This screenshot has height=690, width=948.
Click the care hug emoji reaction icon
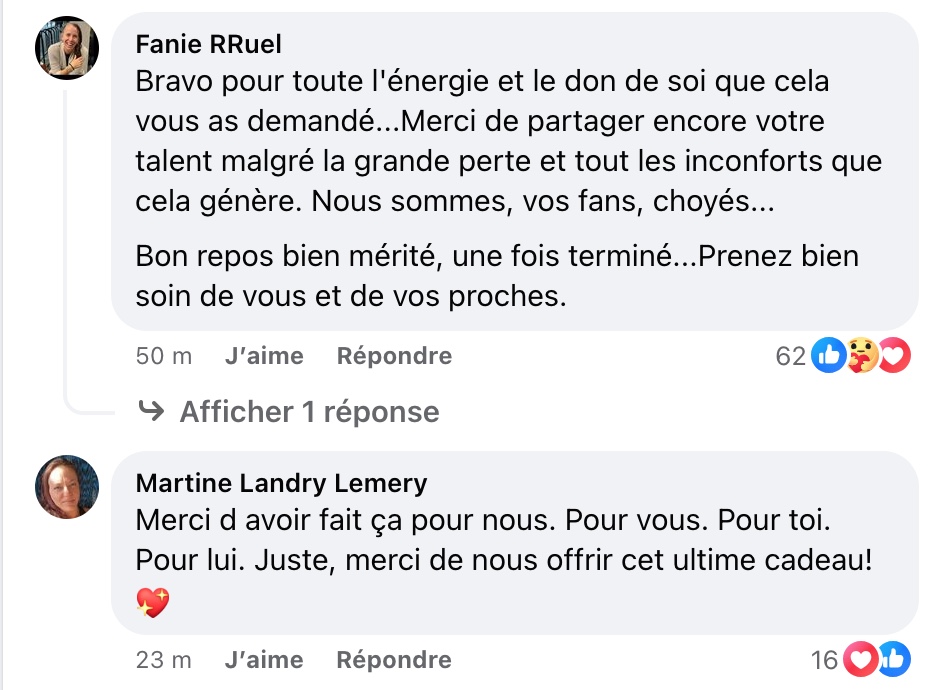point(862,355)
